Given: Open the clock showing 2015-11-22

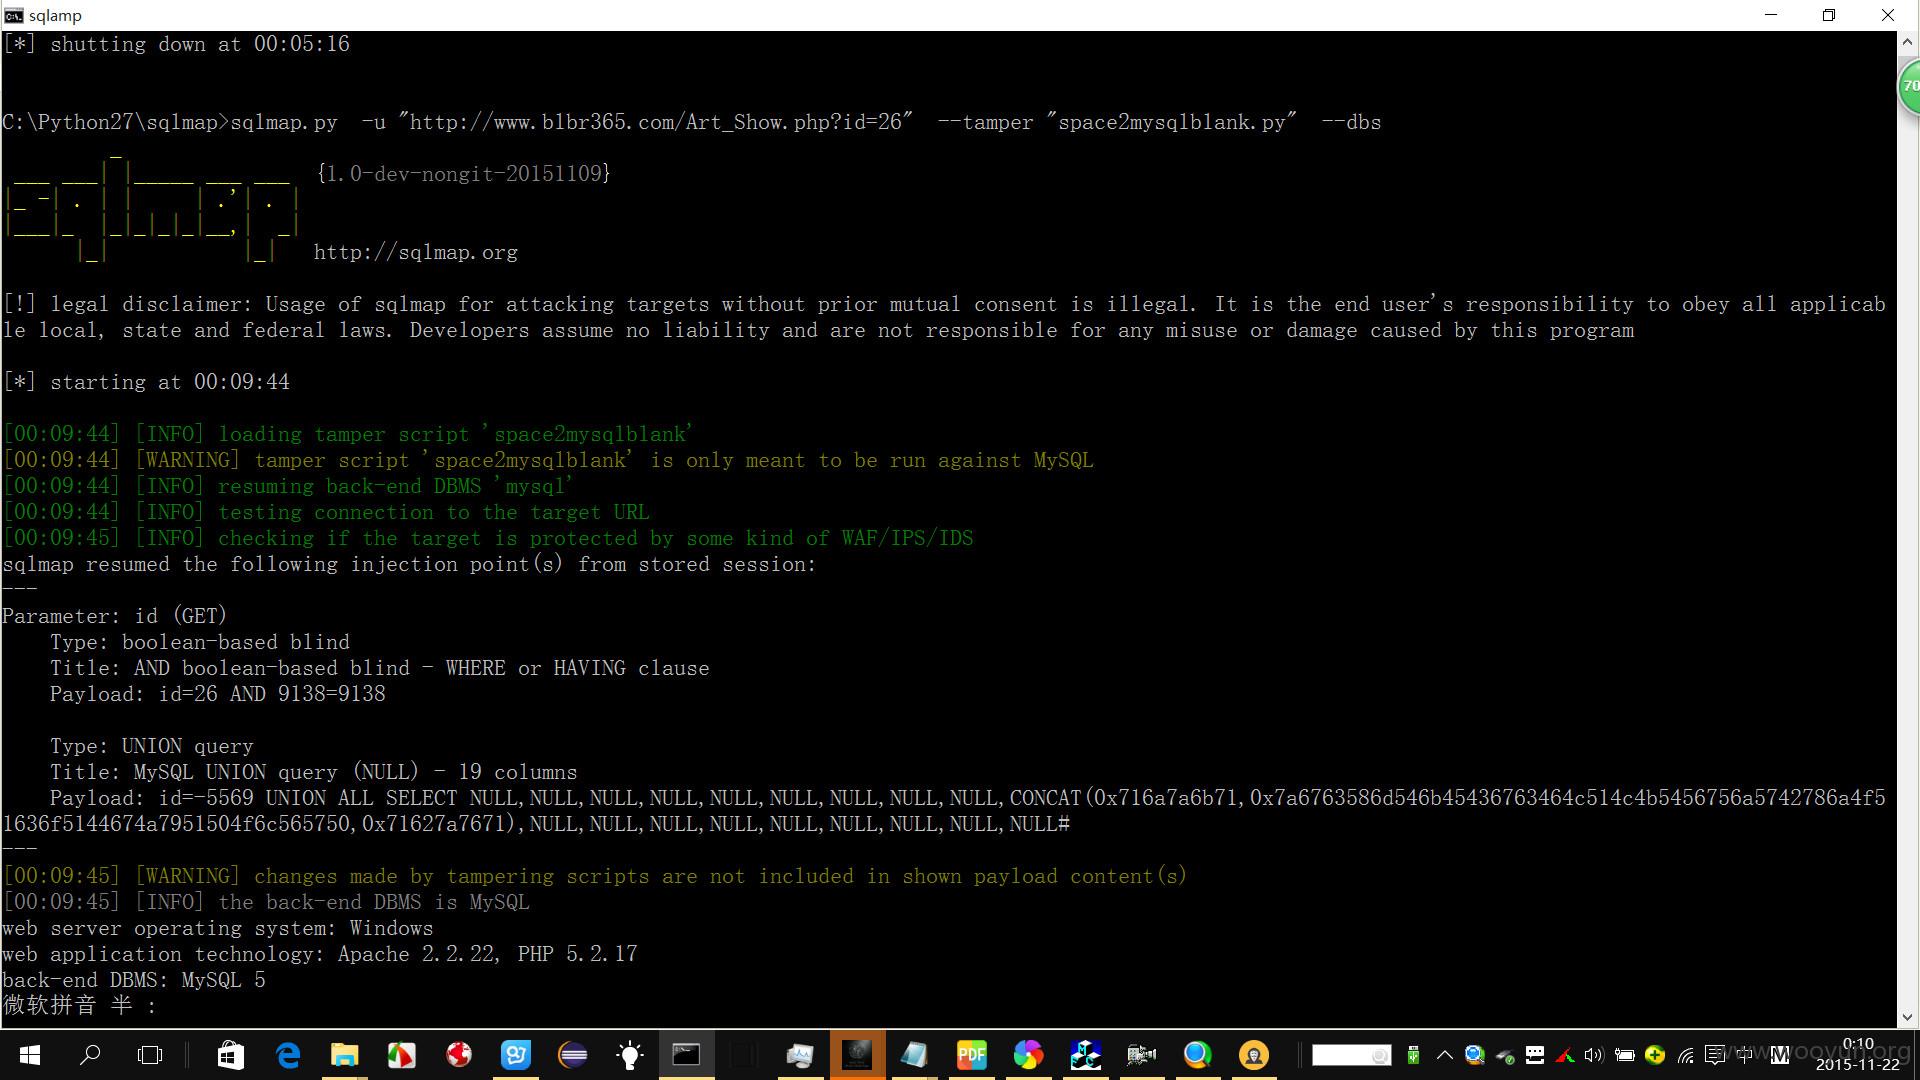Looking at the screenshot, I should [x=1857, y=1054].
